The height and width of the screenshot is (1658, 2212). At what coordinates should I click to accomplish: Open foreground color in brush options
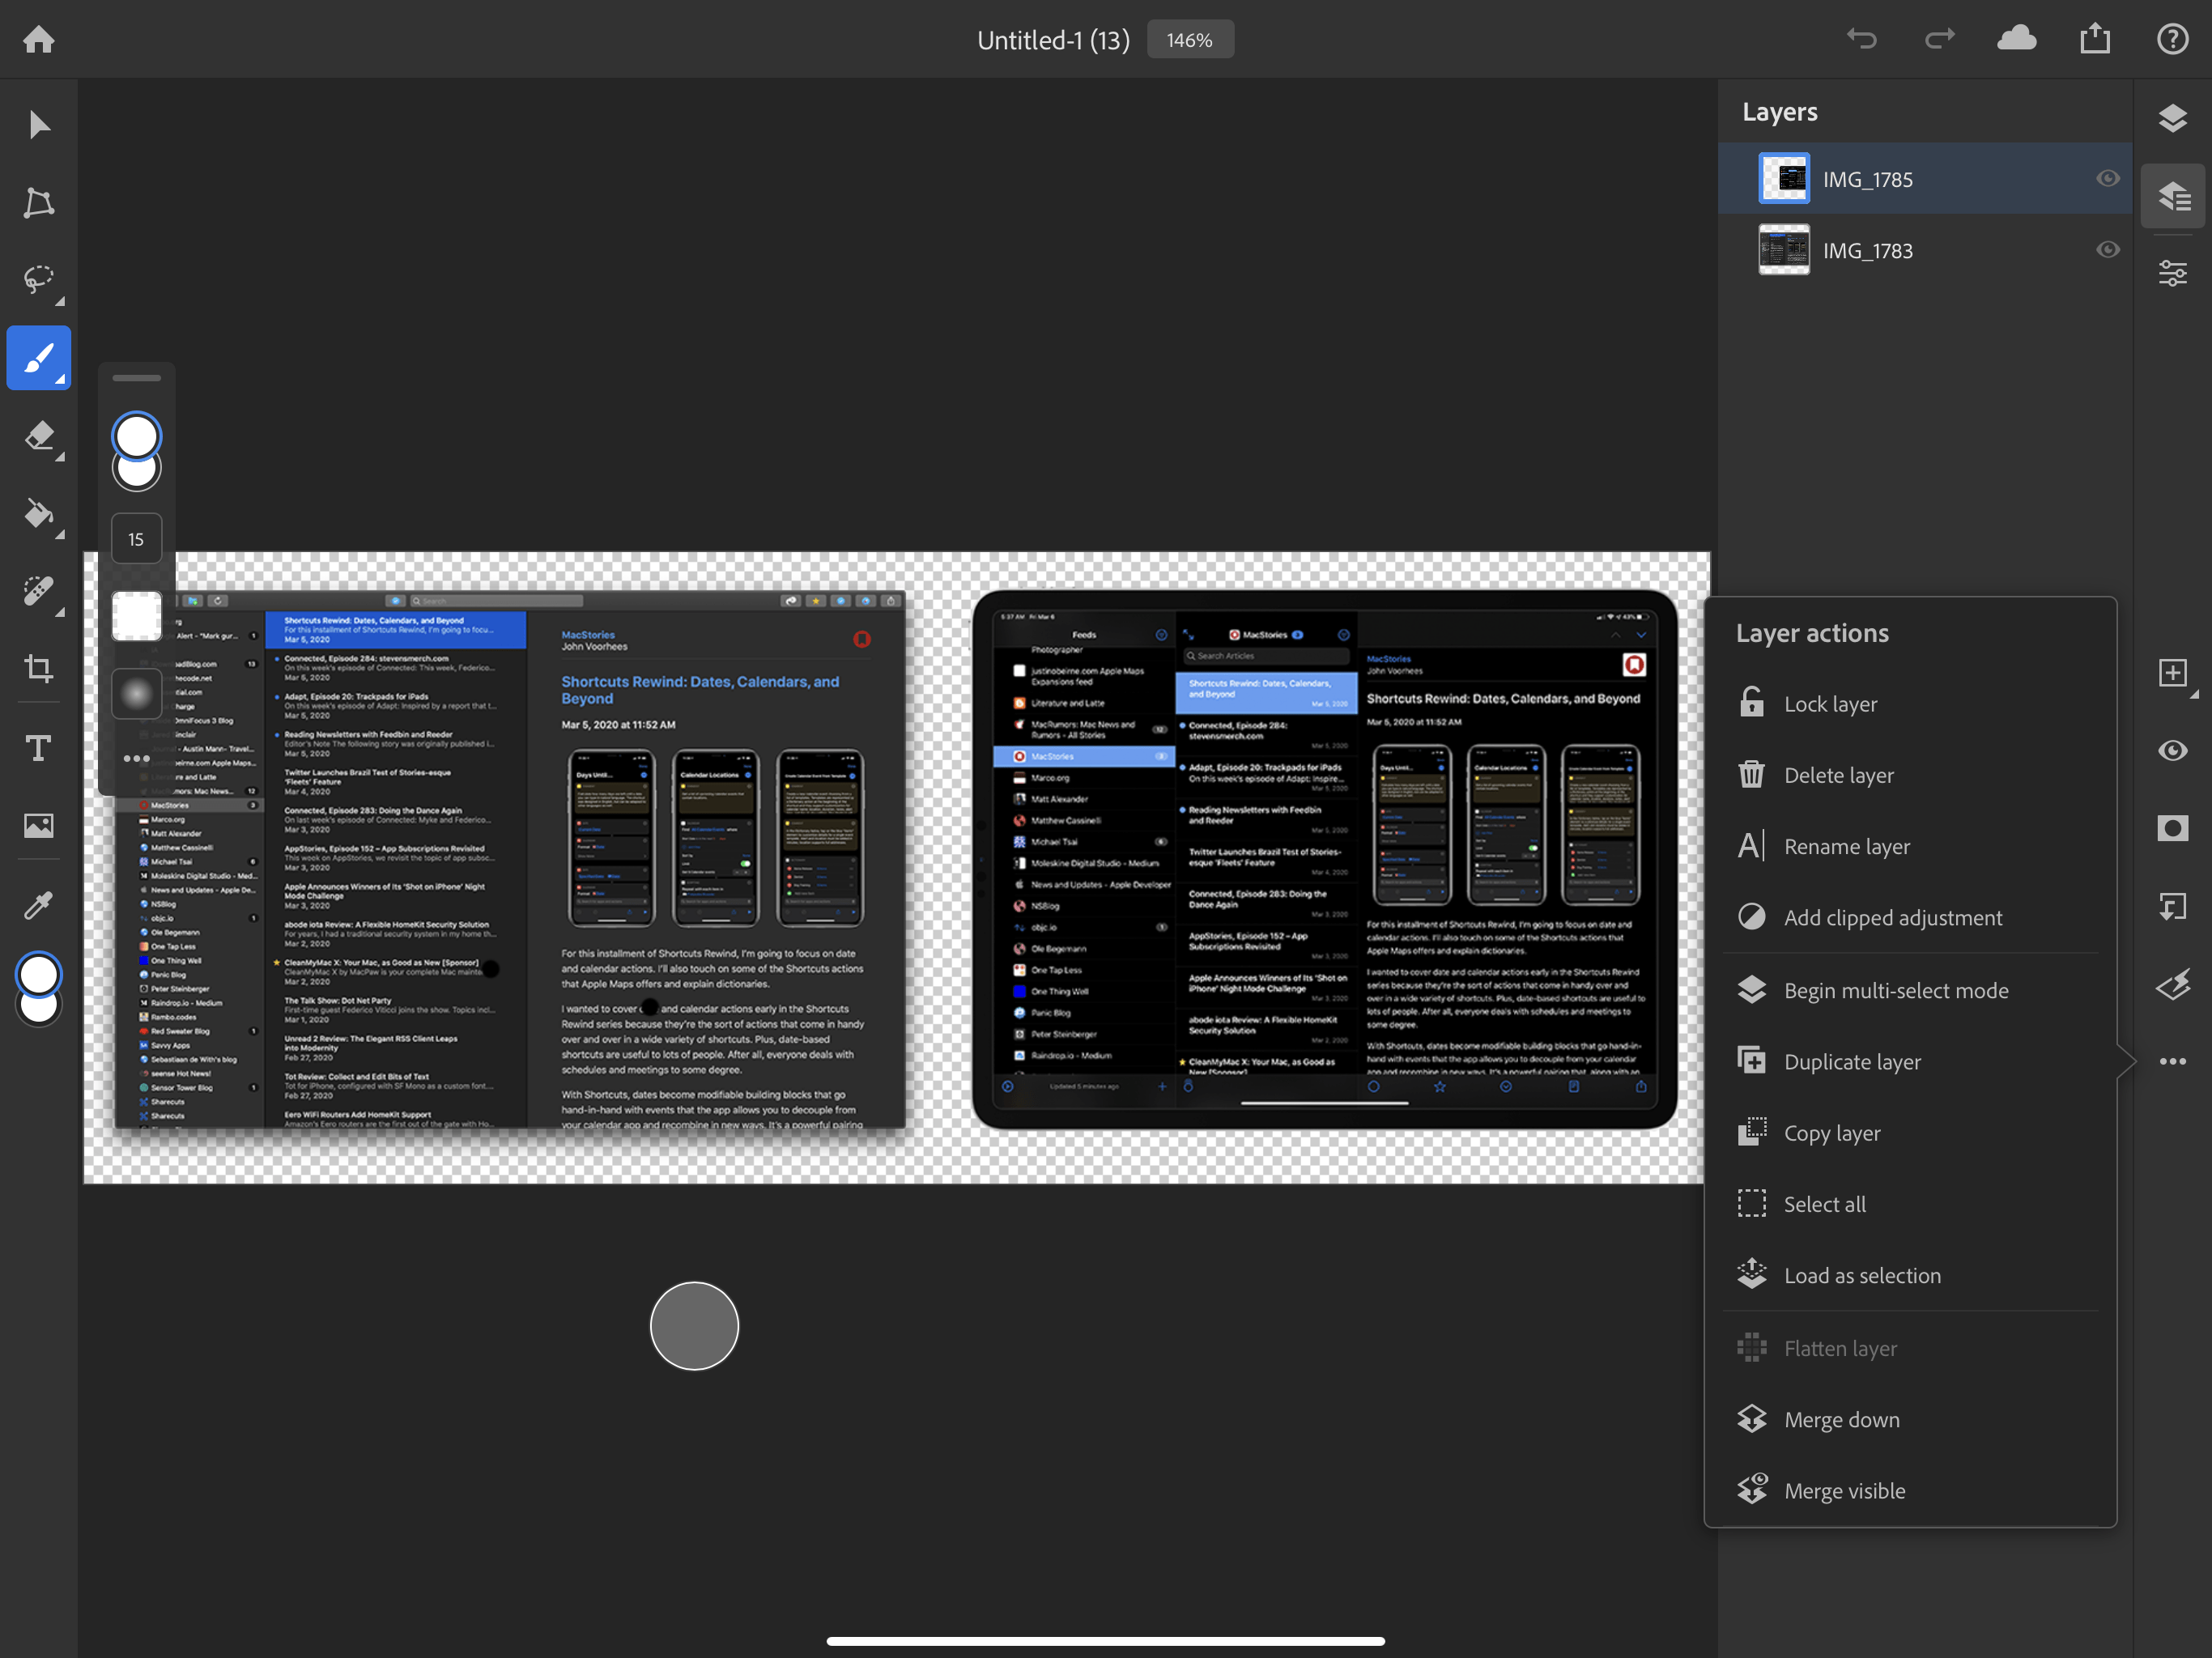tap(136, 437)
